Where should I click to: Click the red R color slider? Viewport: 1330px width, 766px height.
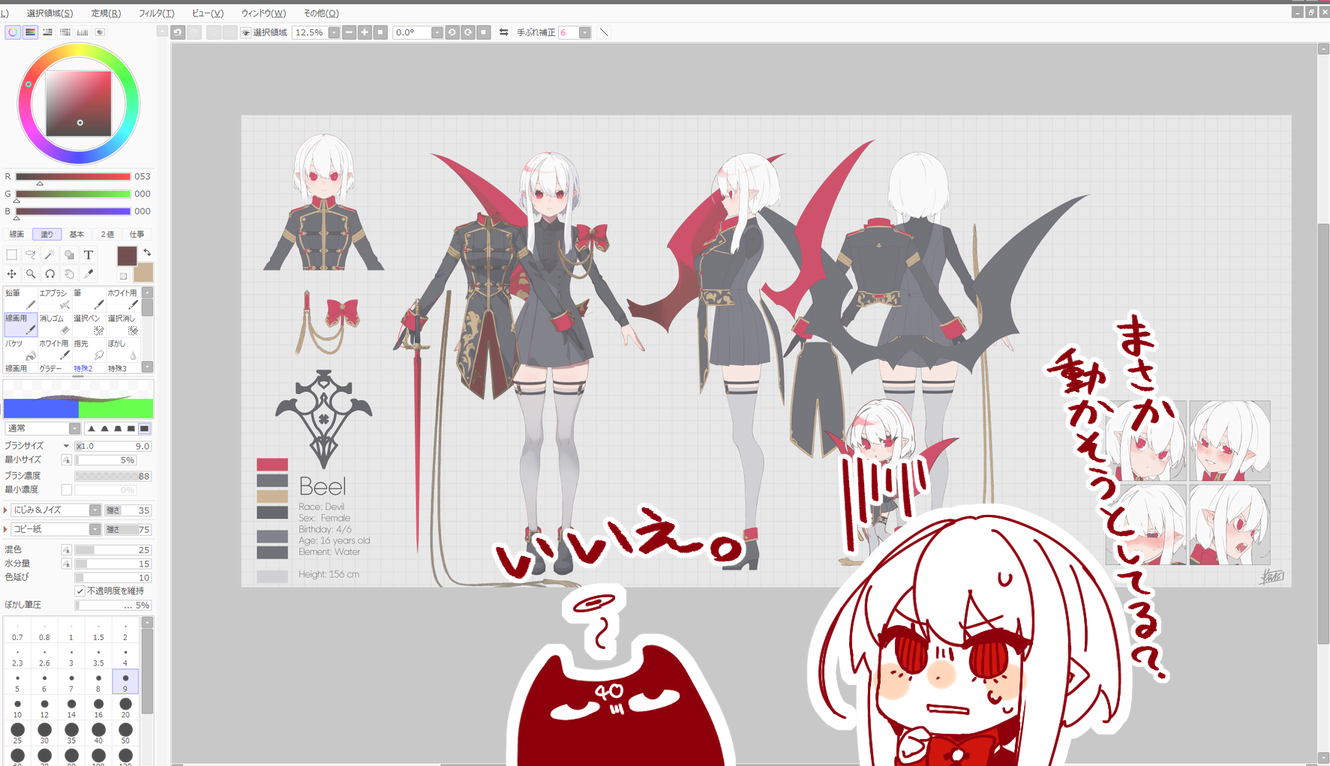(72, 177)
